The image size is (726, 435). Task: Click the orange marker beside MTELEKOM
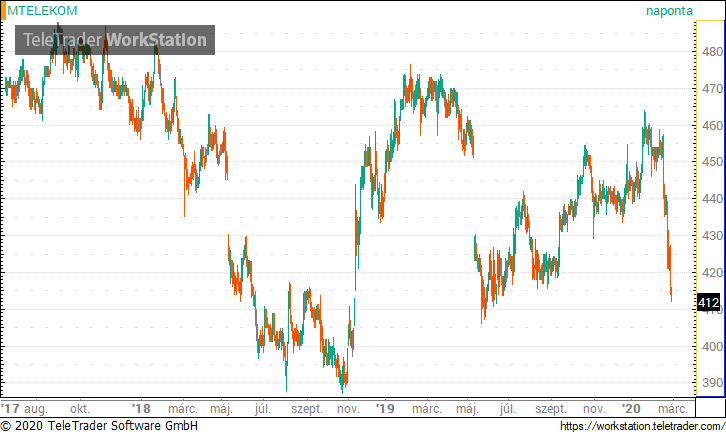pyautogui.click(x=3, y=11)
